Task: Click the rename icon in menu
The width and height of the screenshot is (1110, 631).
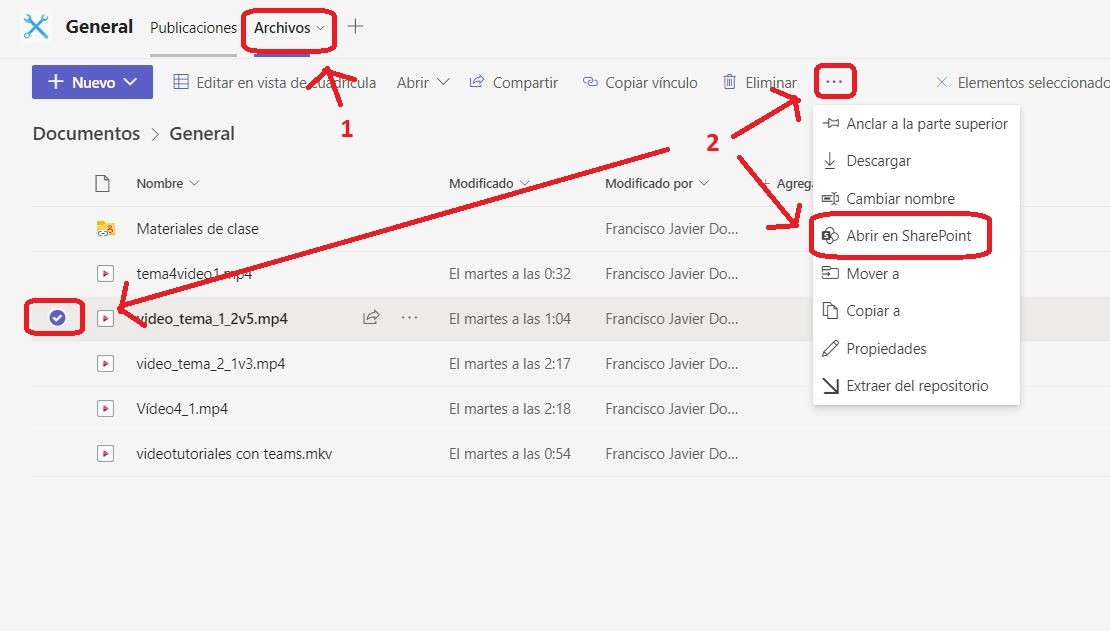Action: pos(830,199)
